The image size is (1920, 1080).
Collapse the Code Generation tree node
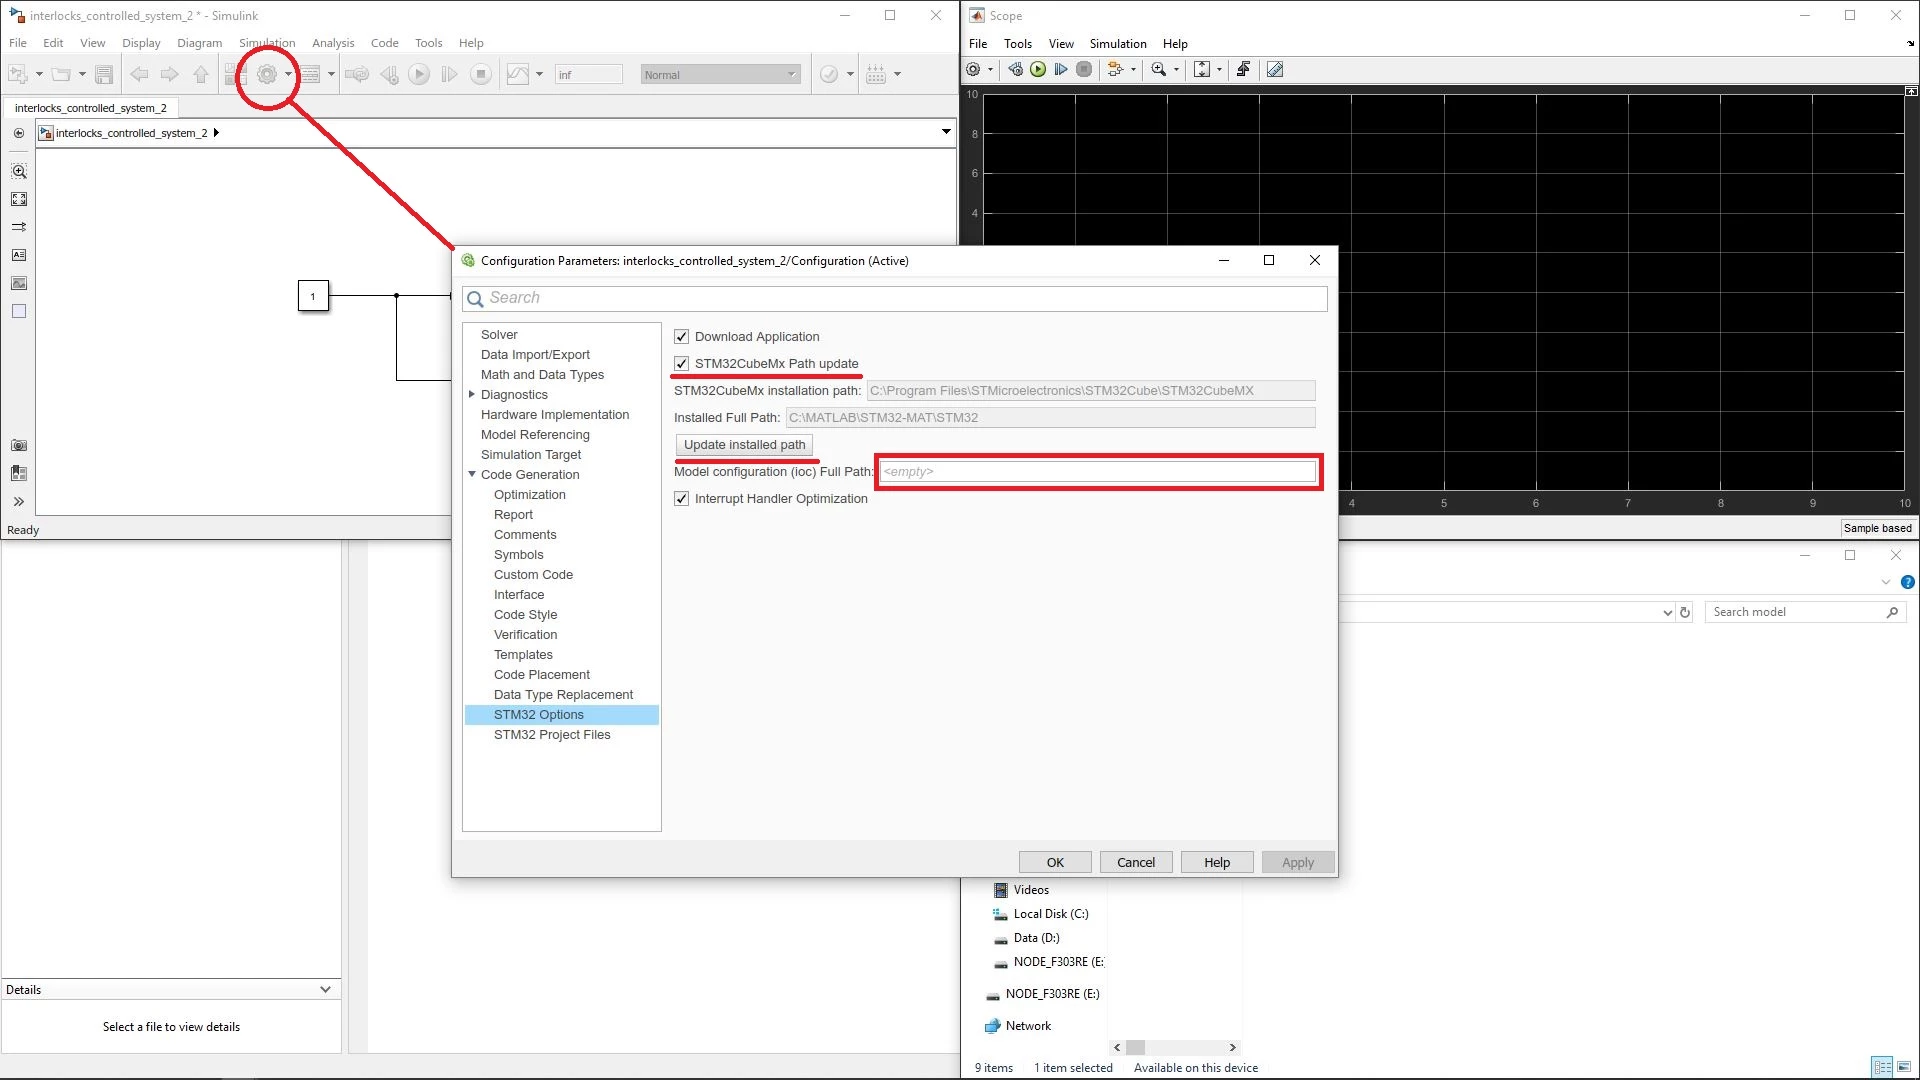click(472, 474)
